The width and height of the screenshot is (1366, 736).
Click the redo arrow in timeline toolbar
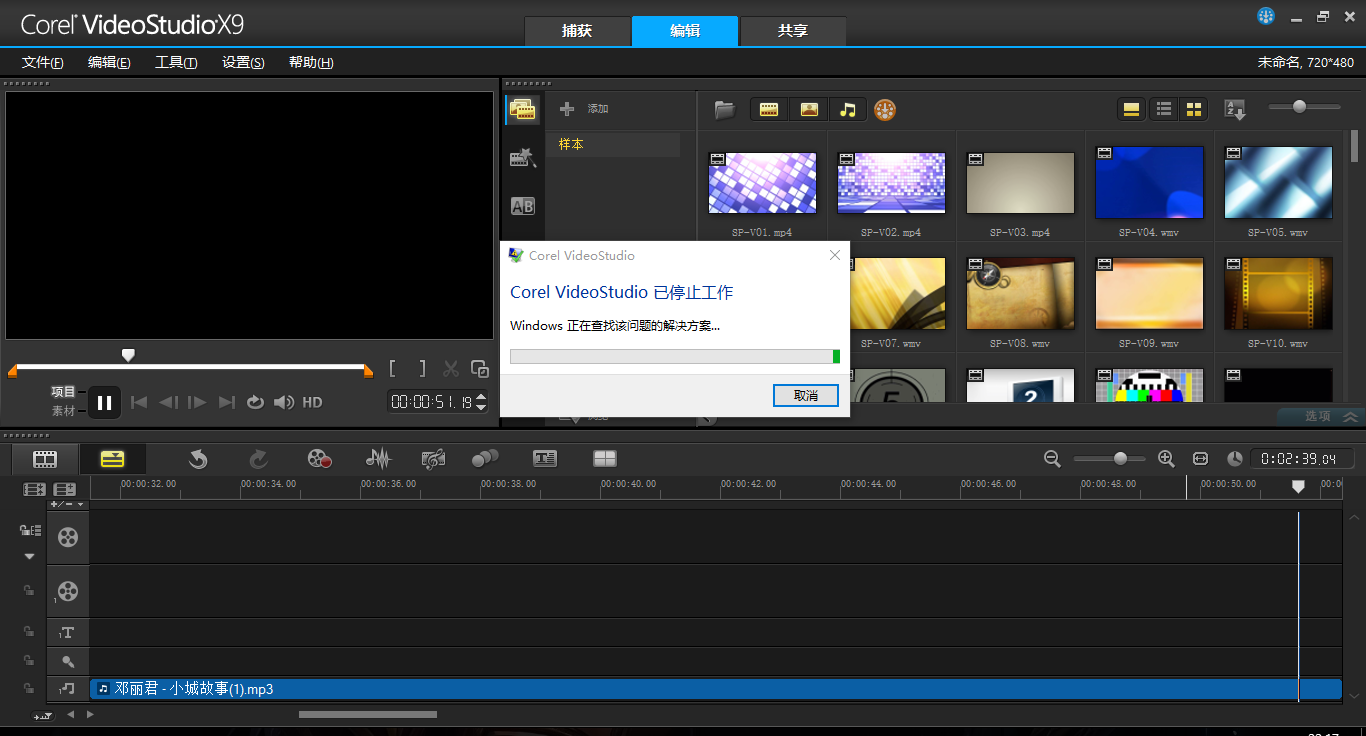coord(258,458)
